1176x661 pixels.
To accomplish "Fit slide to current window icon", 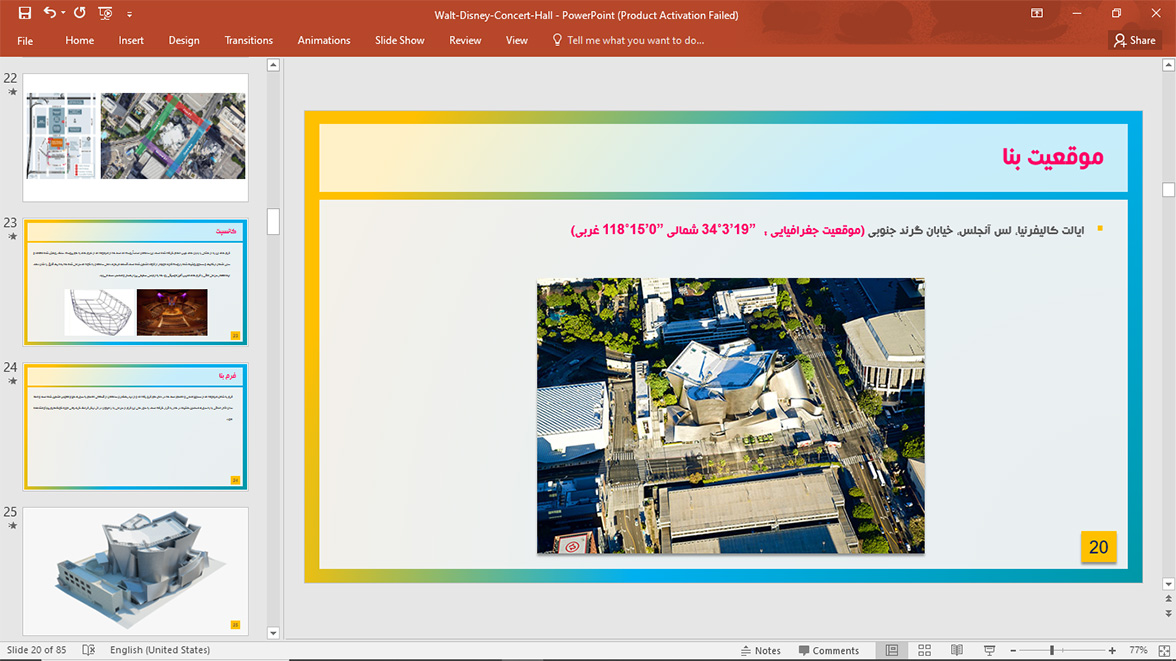I will coord(1164,650).
